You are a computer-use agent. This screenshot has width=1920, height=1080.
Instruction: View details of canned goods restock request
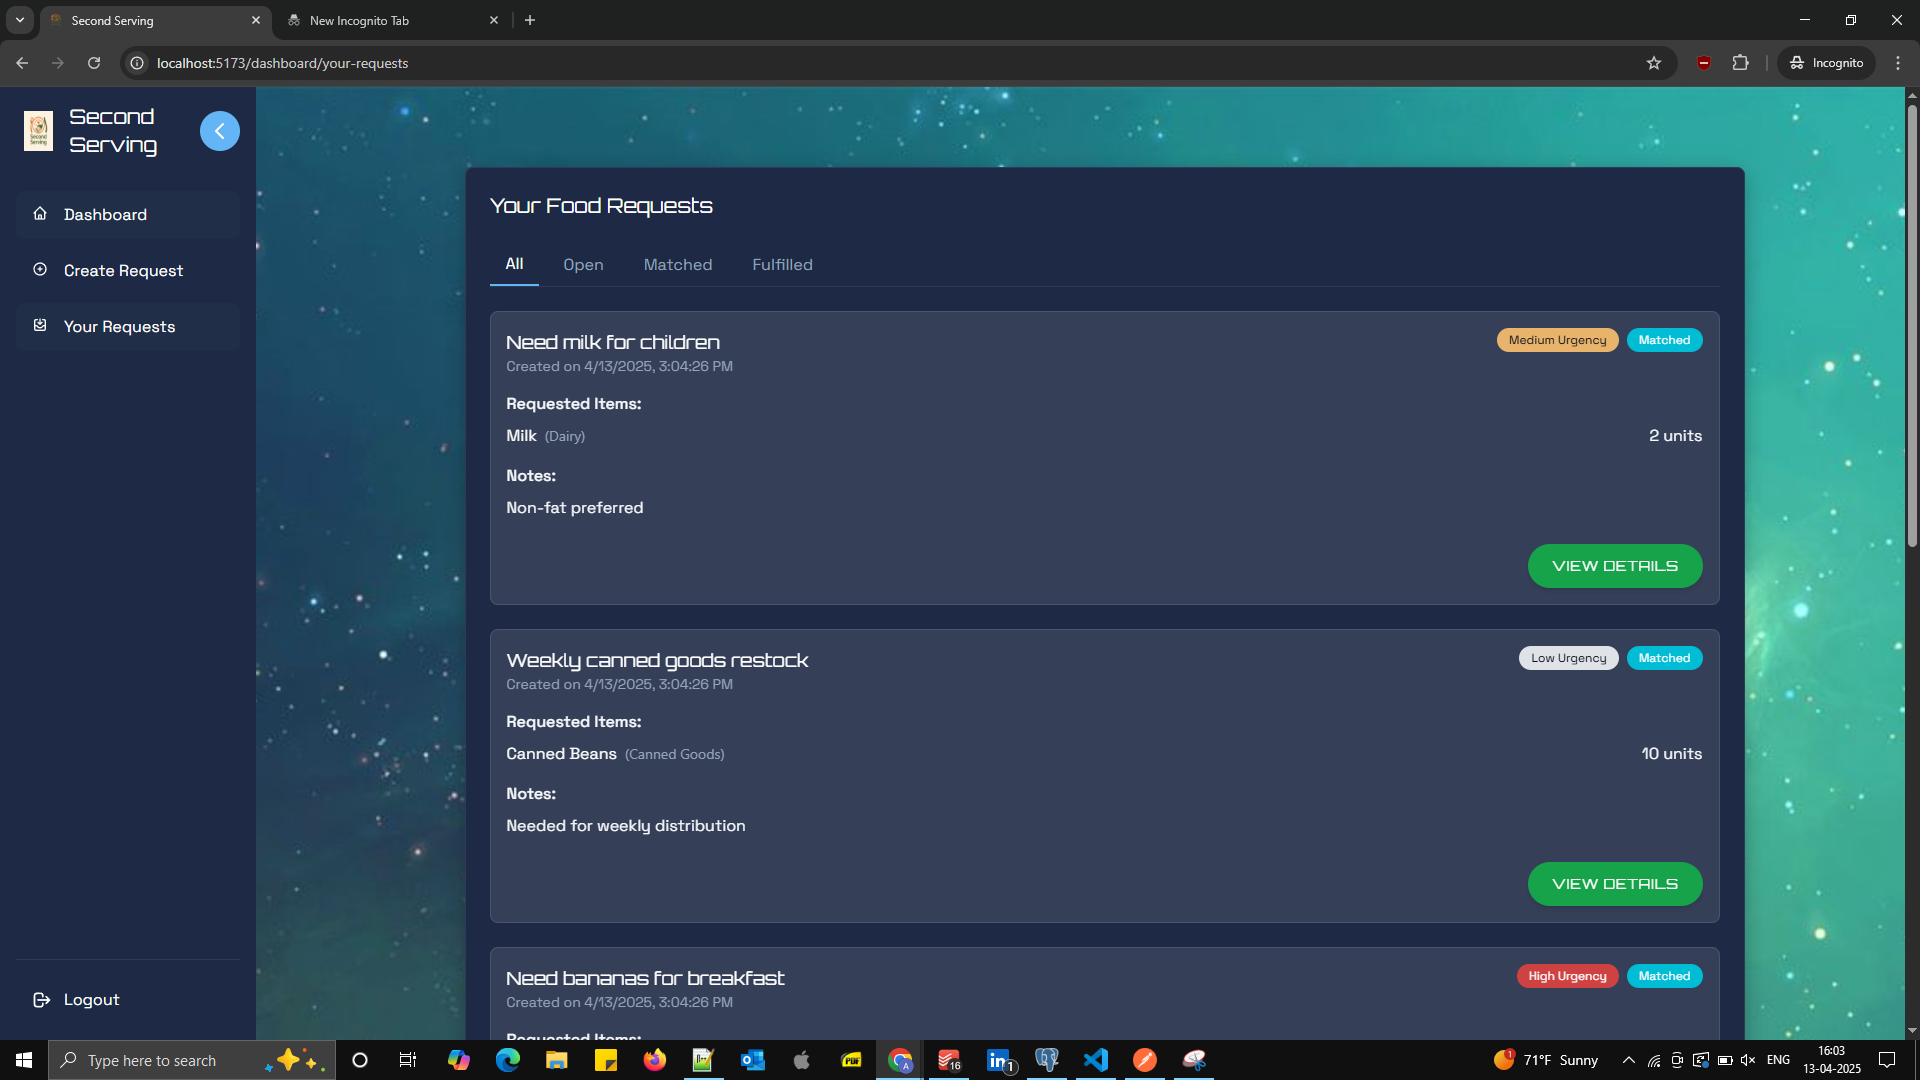(x=1614, y=884)
